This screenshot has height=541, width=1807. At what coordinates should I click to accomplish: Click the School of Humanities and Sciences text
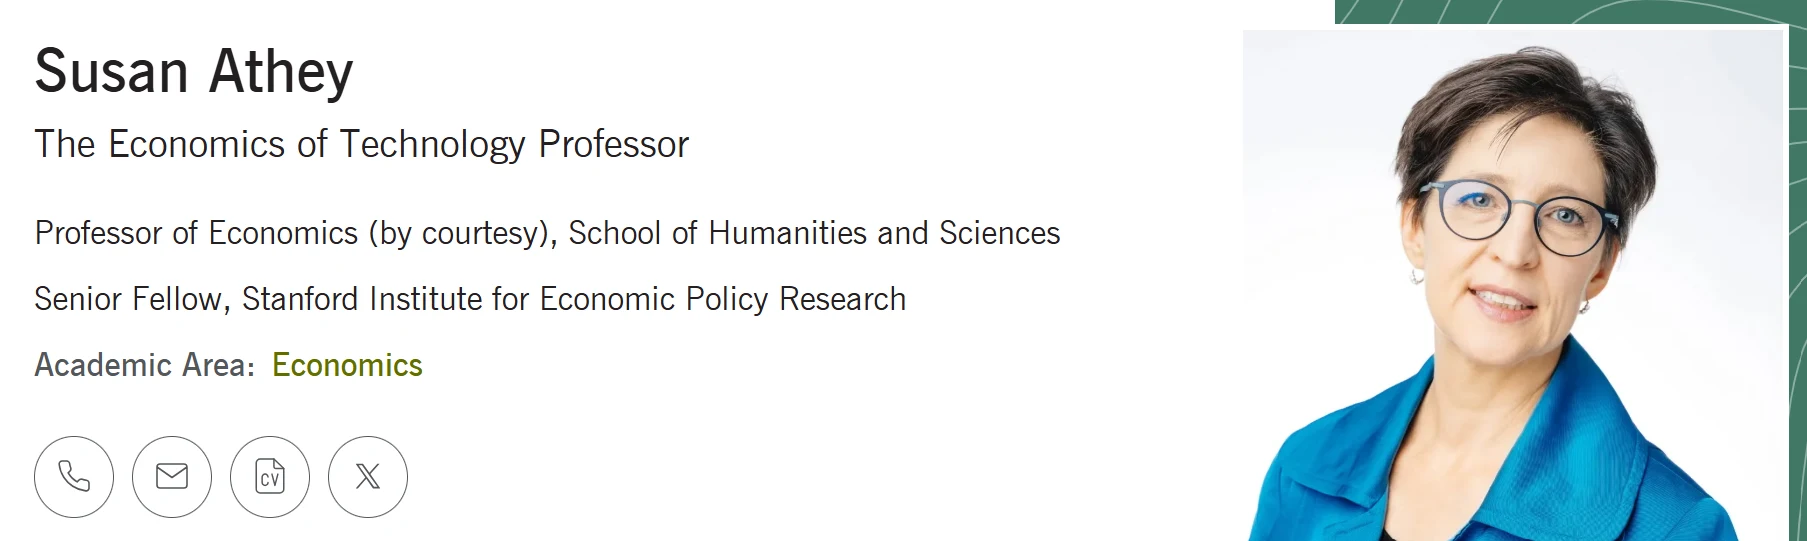tap(814, 233)
